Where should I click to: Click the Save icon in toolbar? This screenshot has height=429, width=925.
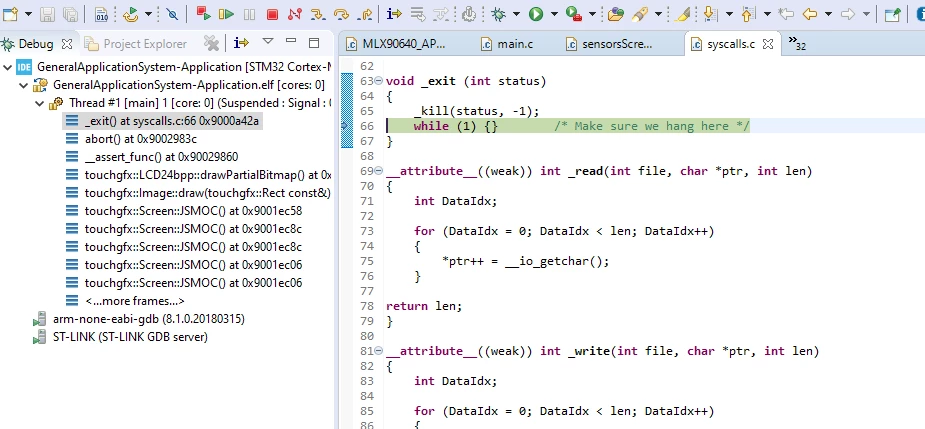coord(48,14)
